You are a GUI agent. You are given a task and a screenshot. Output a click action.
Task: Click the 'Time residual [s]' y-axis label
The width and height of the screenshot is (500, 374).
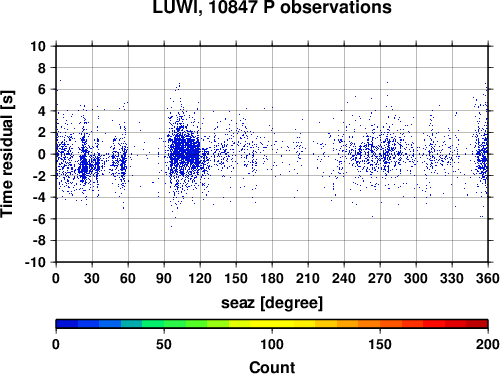click(7, 154)
